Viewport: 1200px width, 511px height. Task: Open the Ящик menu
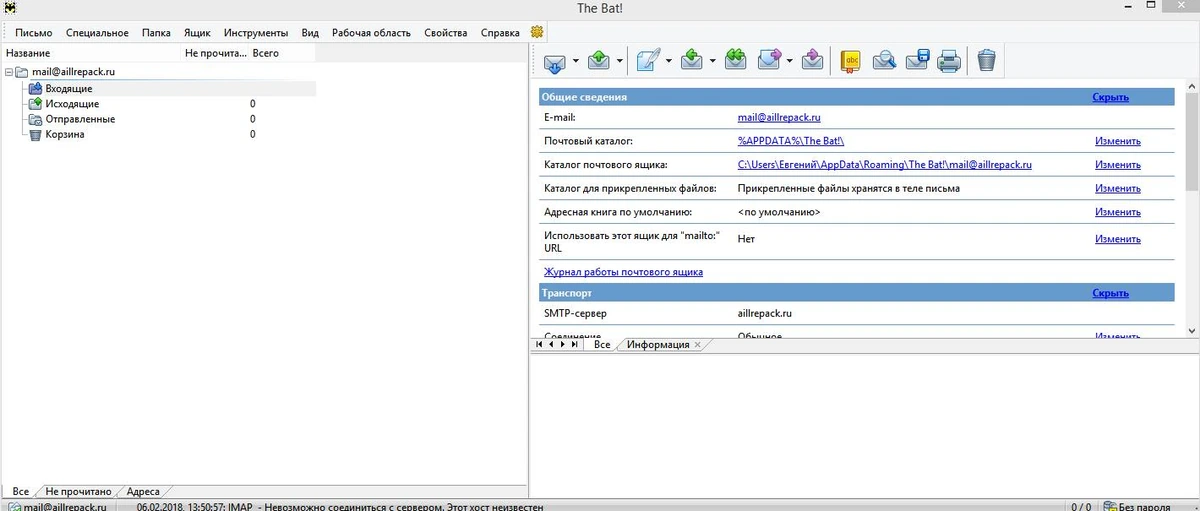pyautogui.click(x=197, y=33)
